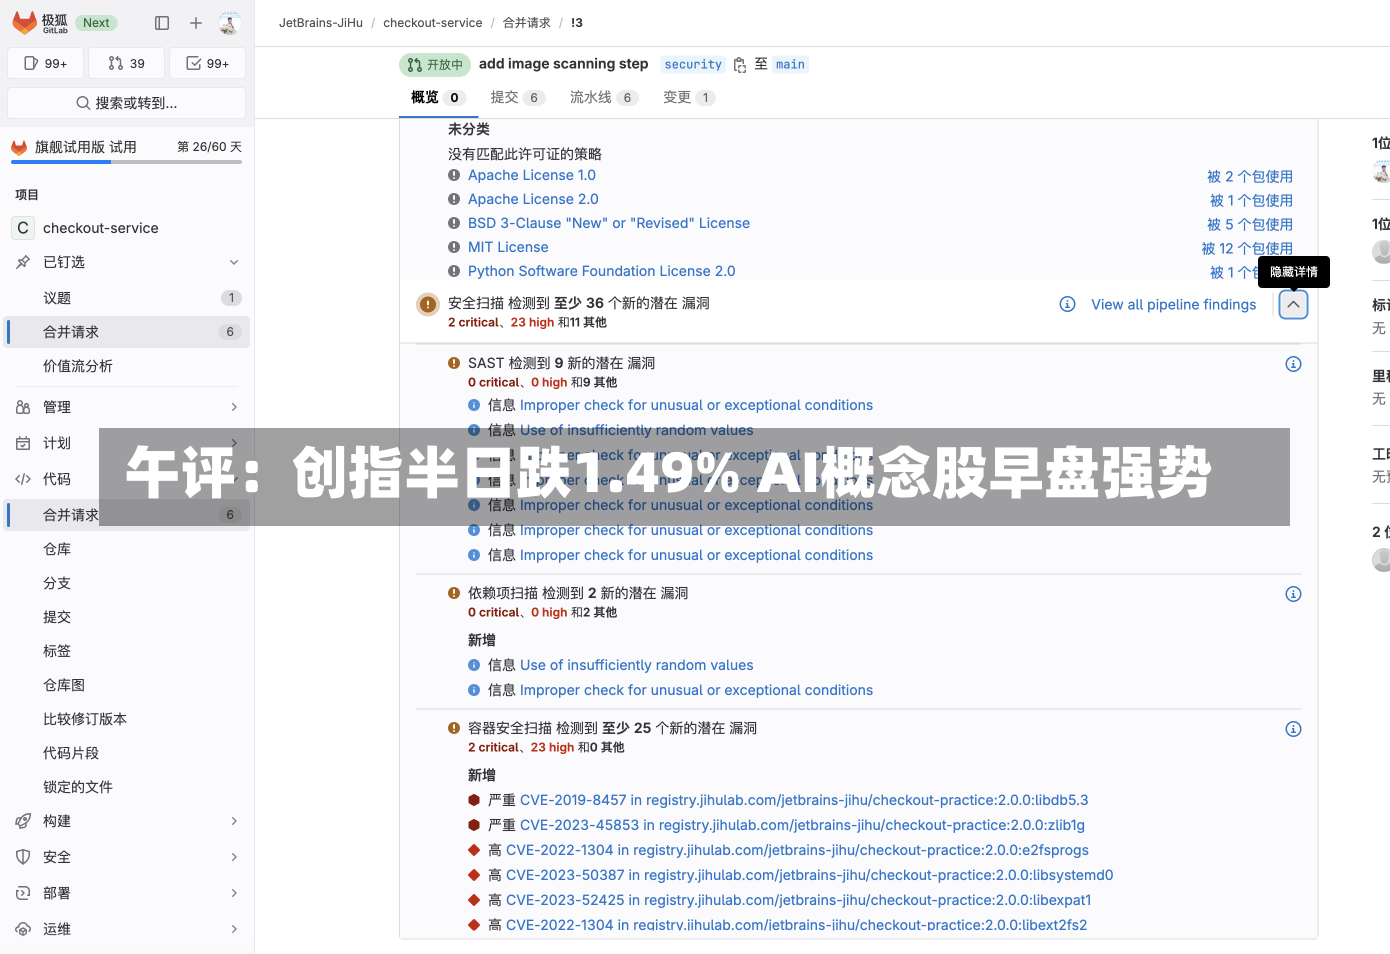Open BSD 3-Clause license link

click(x=609, y=223)
